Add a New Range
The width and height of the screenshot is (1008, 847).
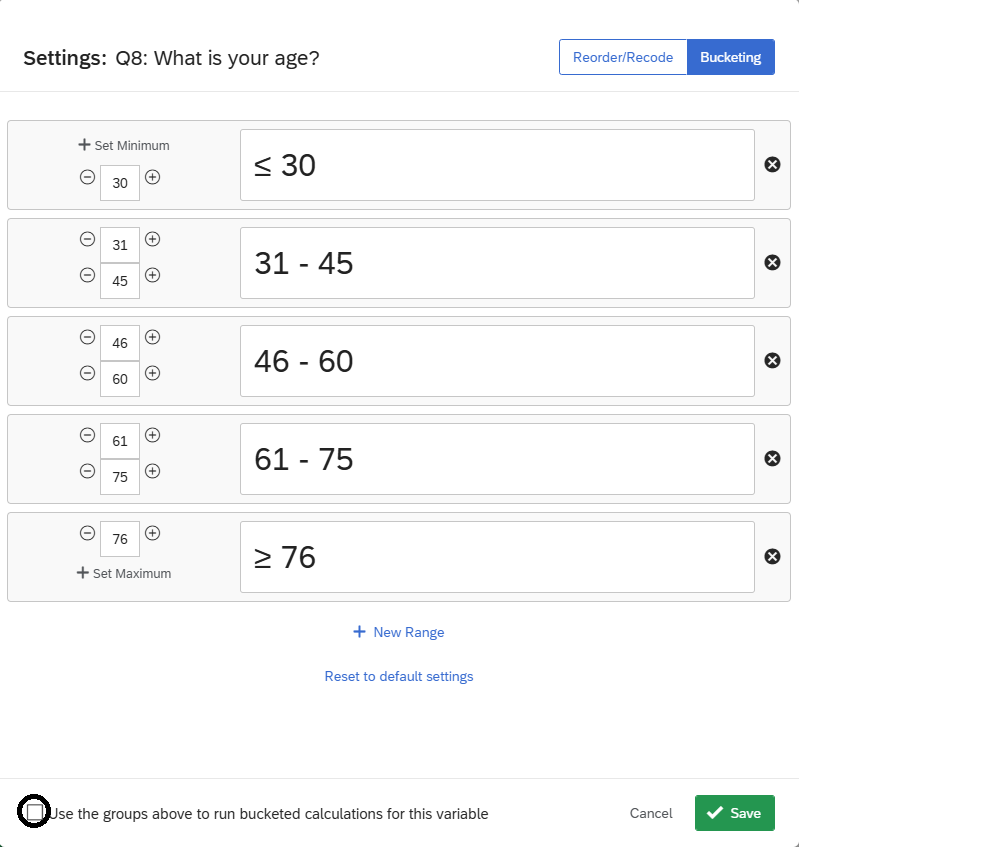399,632
